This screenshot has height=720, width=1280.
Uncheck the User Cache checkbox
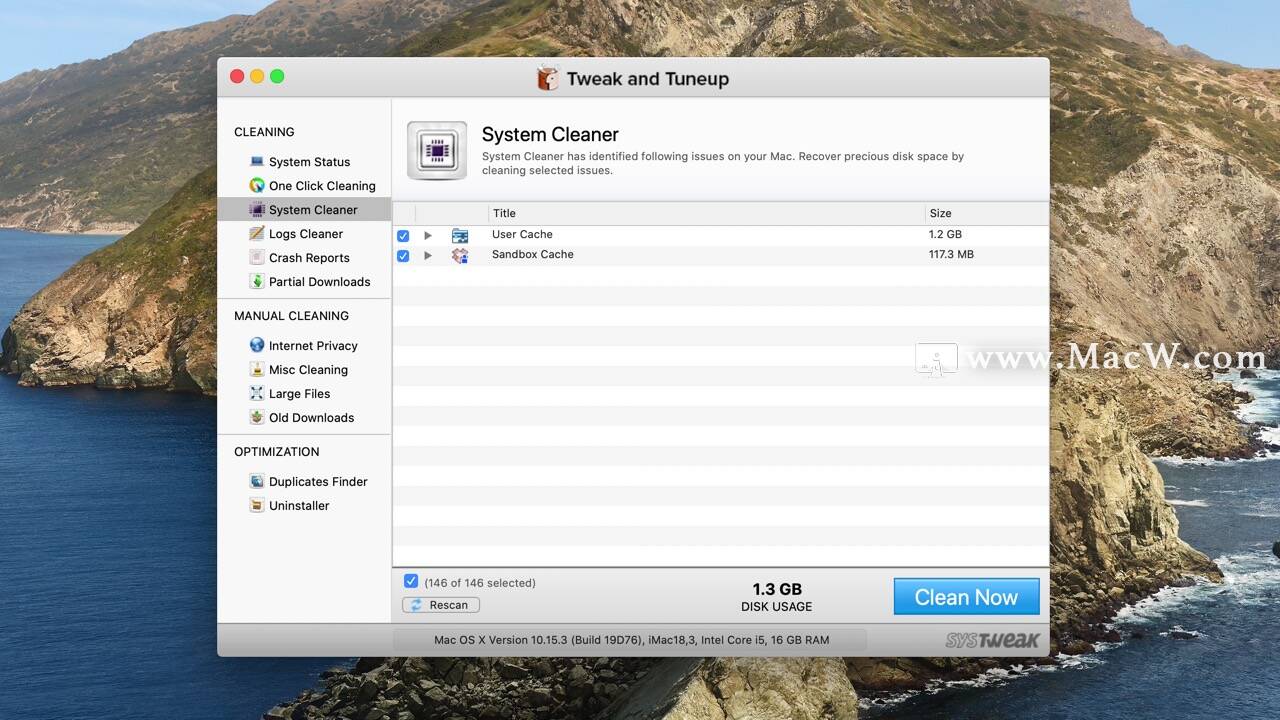pyautogui.click(x=403, y=236)
